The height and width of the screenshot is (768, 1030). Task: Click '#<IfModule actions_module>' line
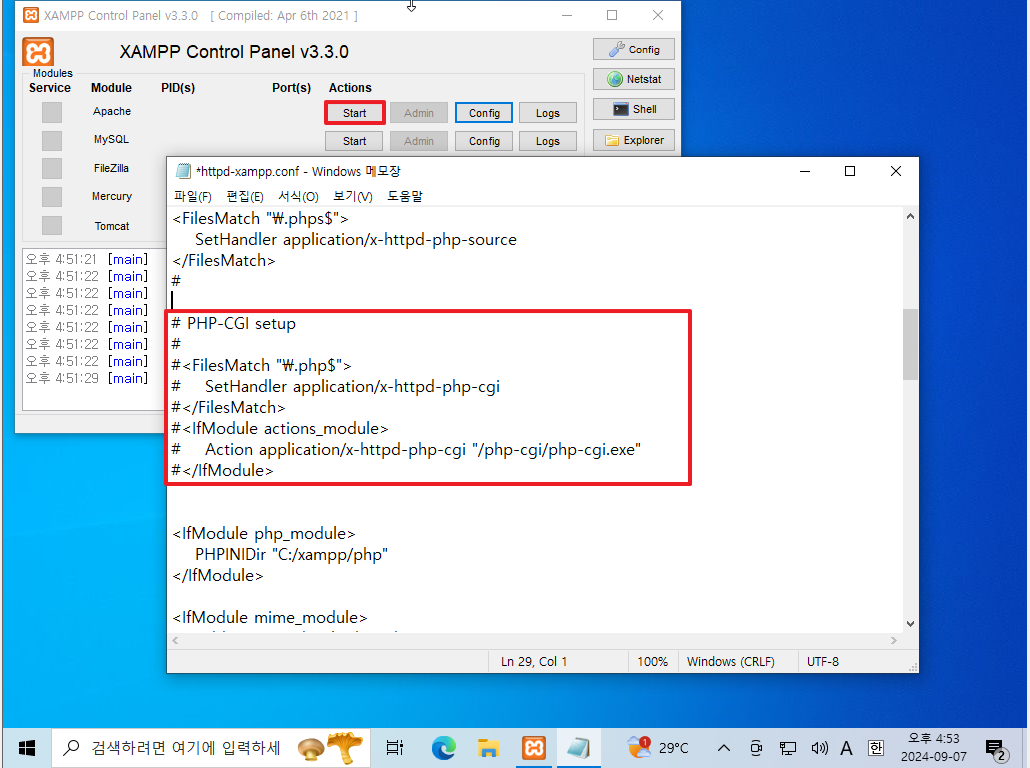click(x=280, y=428)
